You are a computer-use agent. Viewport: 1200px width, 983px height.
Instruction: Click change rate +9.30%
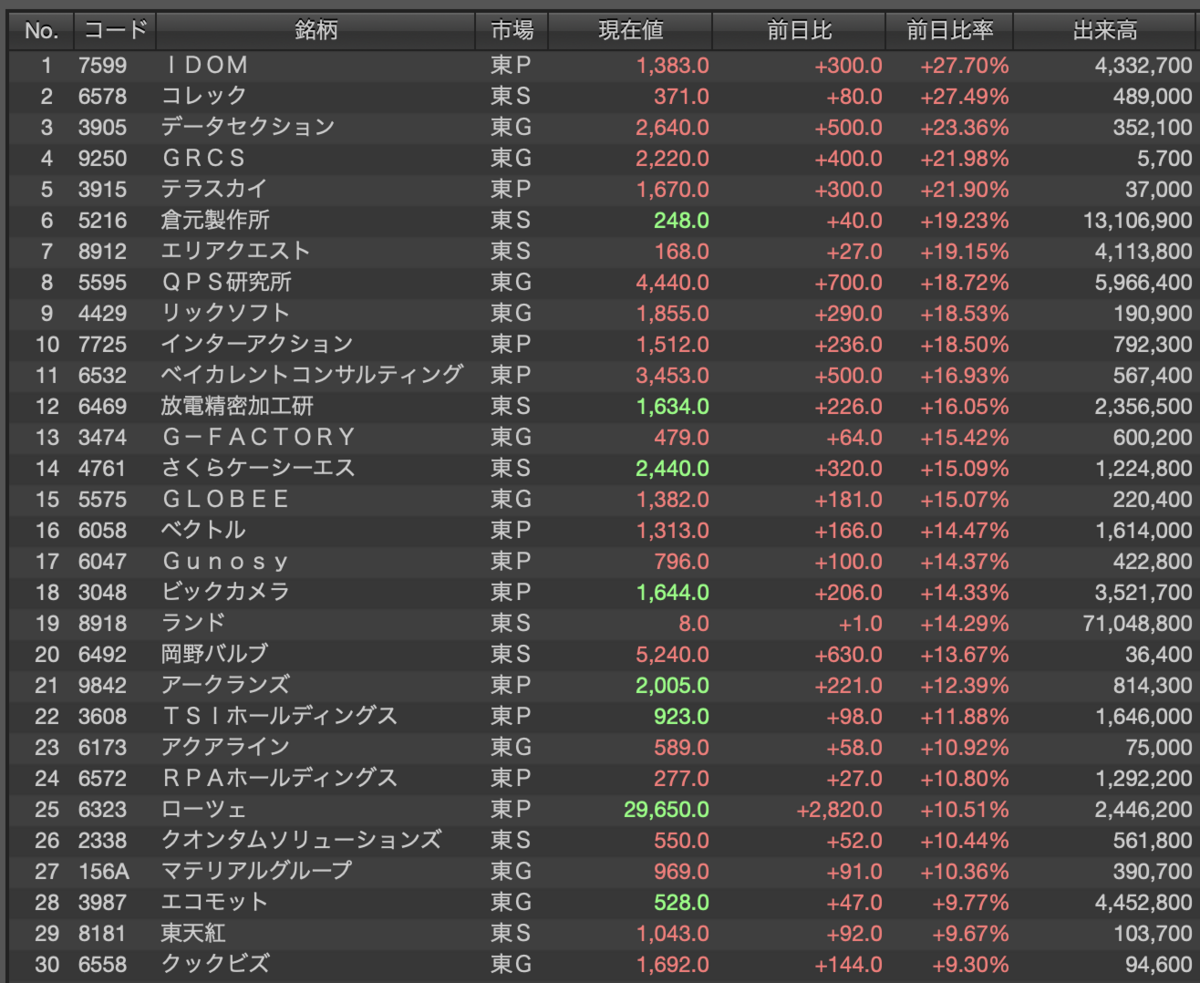(970, 964)
